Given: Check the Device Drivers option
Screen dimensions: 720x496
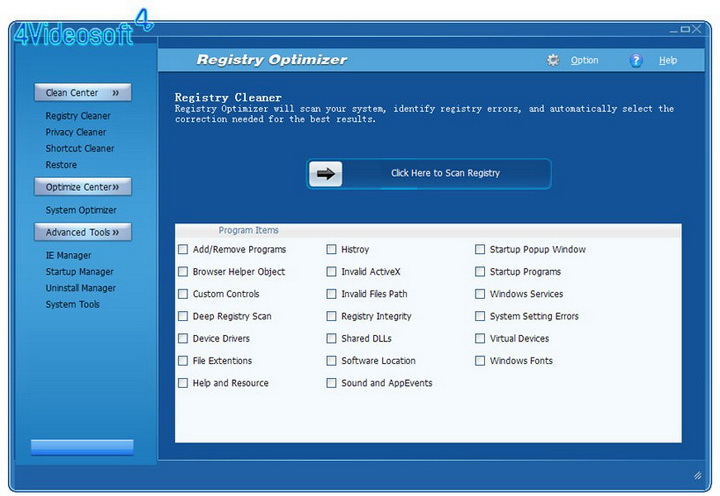Looking at the screenshot, I should click(183, 338).
